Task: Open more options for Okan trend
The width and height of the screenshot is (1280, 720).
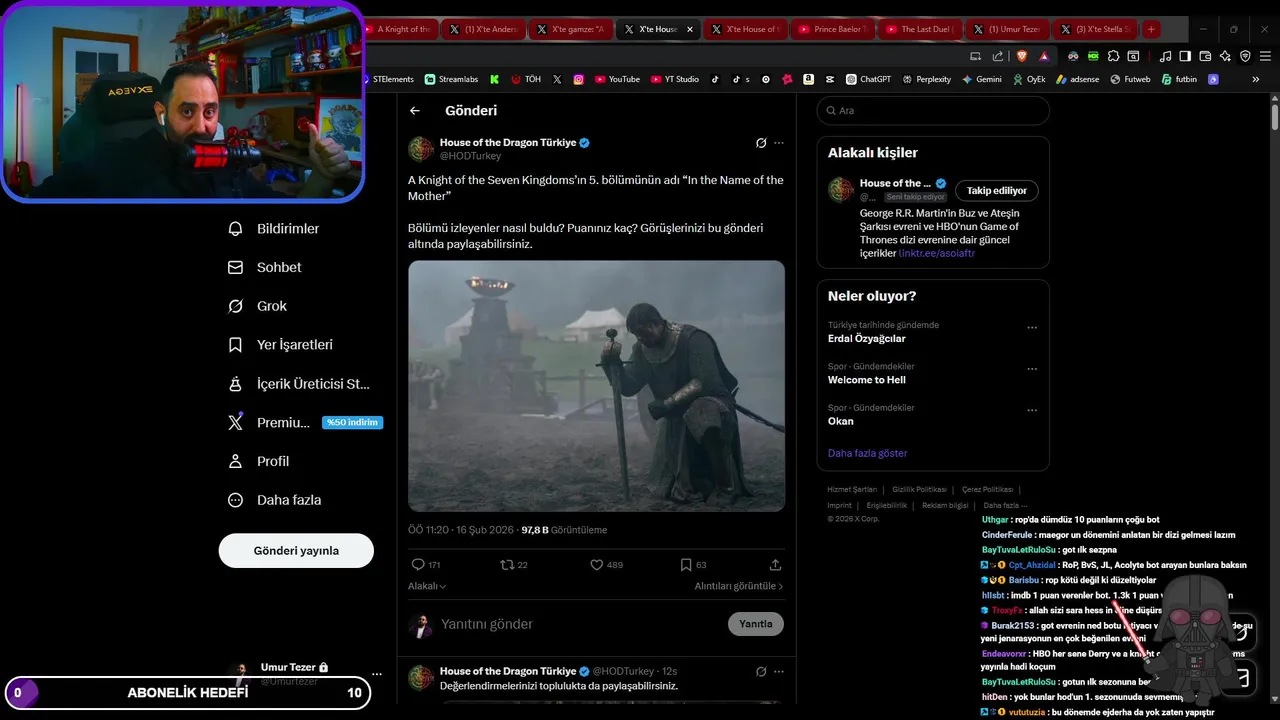Action: 1032,410
